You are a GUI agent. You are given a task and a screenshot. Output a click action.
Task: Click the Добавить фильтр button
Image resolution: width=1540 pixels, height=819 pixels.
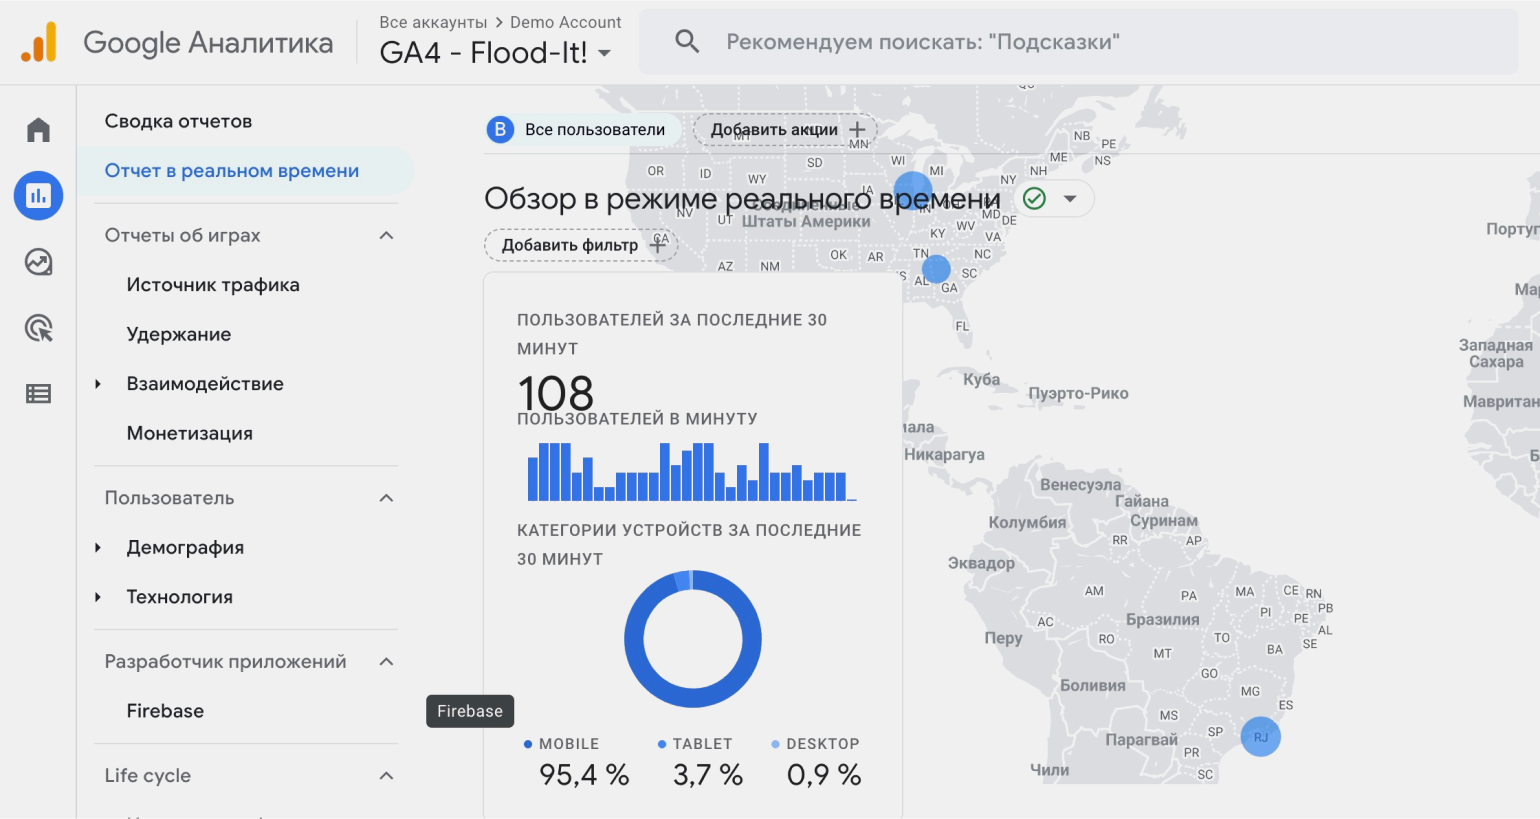point(580,245)
